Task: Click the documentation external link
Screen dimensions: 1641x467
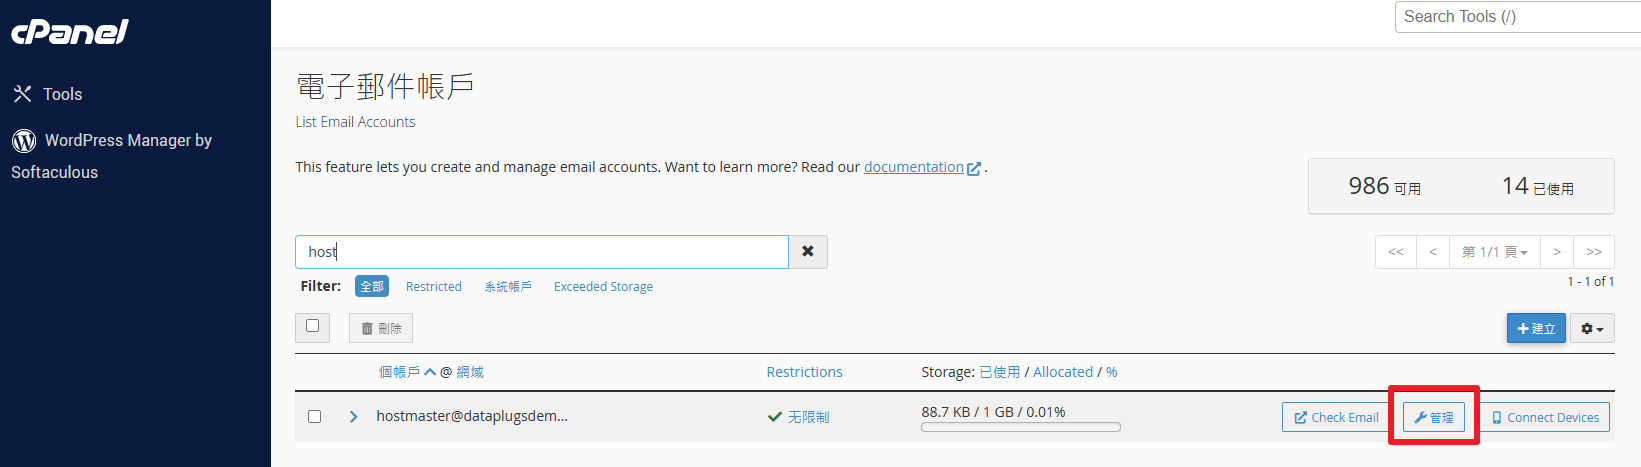Action: [914, 167]
